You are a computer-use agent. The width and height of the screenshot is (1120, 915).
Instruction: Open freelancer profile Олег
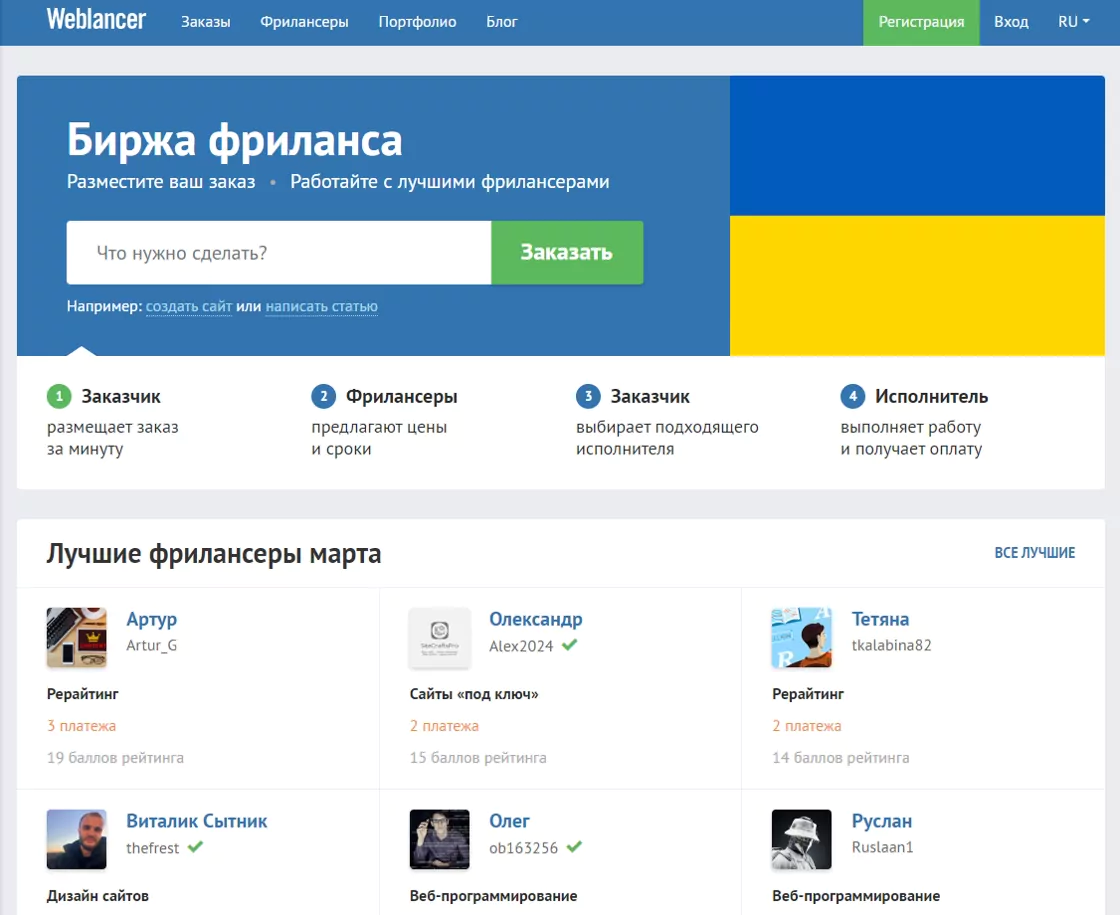click(509, 821)
